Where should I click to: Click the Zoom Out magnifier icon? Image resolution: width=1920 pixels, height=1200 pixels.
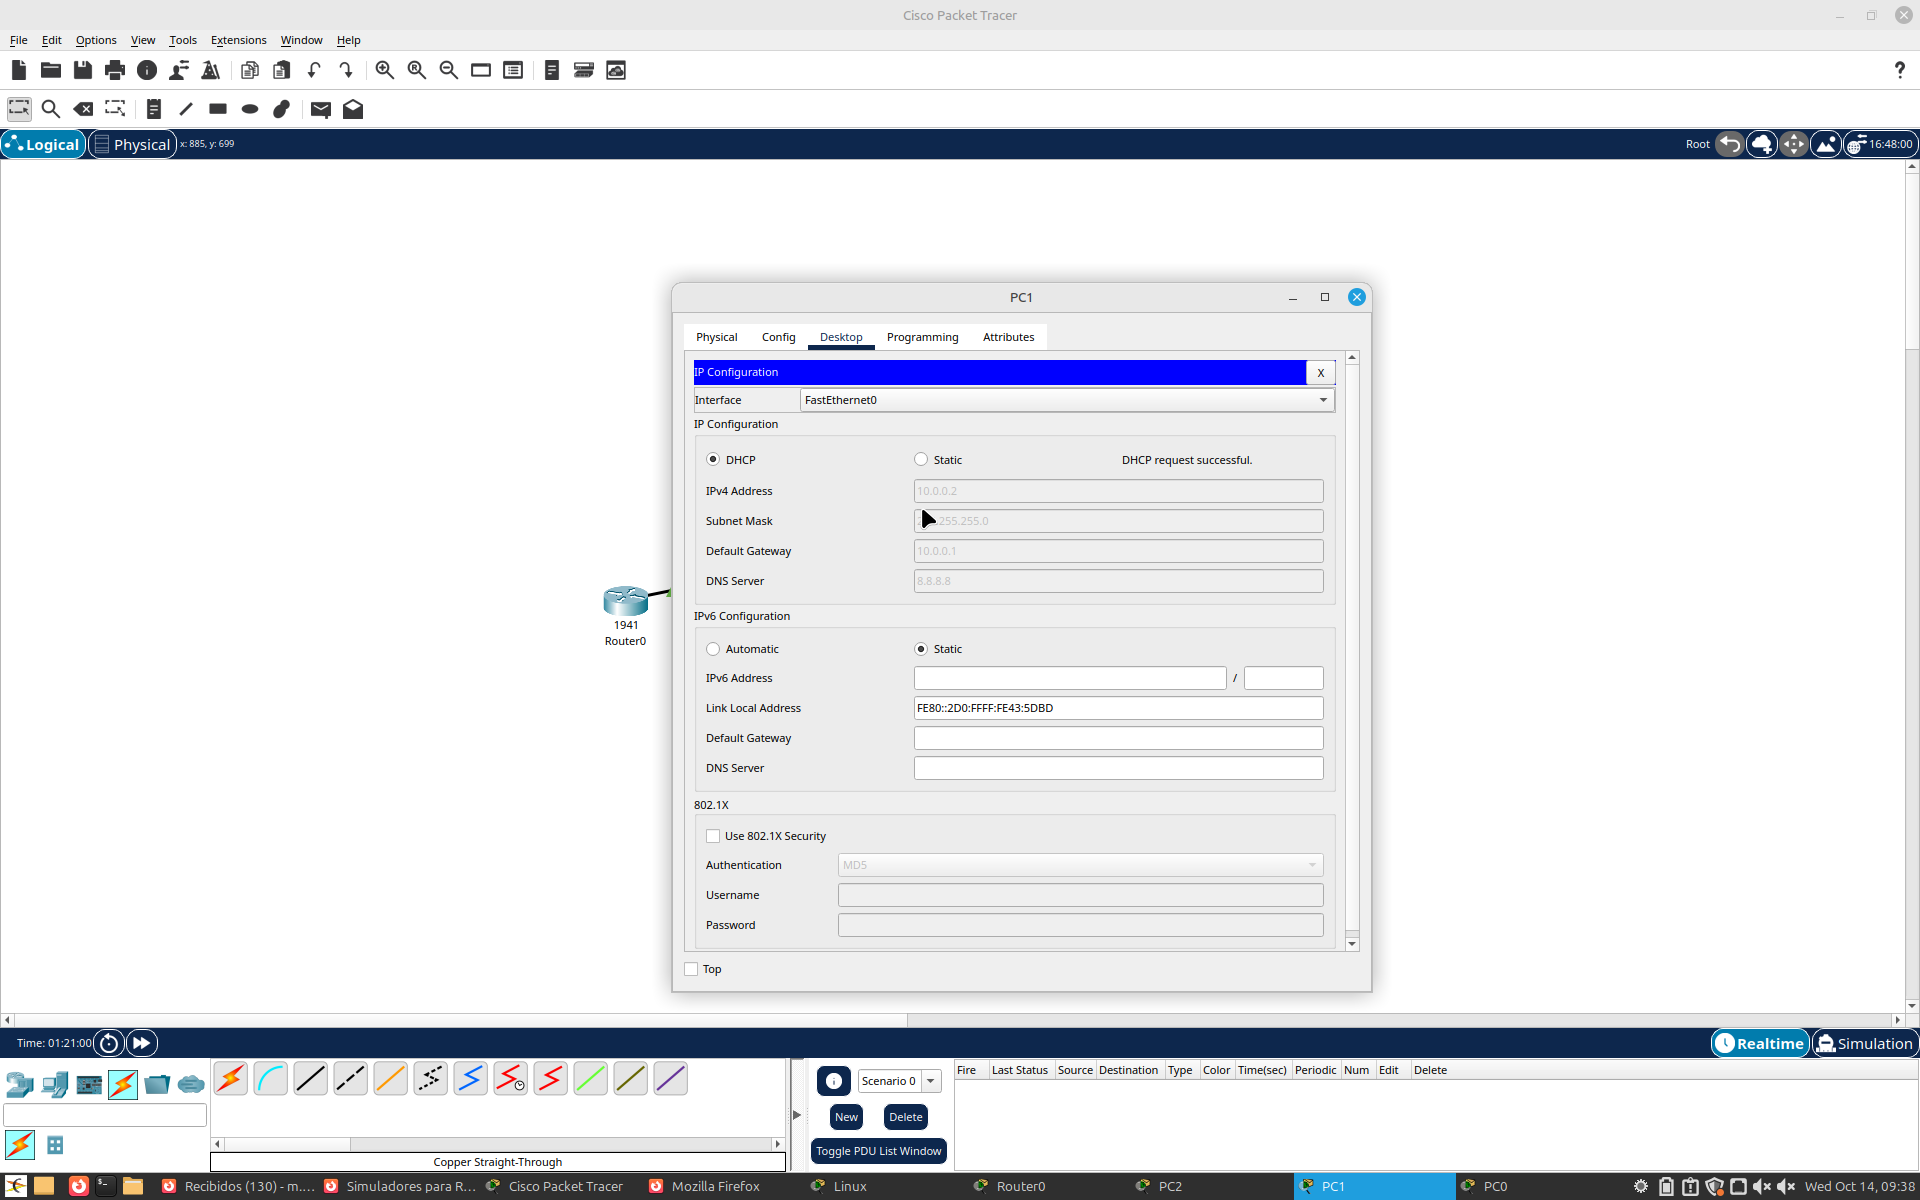[x=449, y=70]
